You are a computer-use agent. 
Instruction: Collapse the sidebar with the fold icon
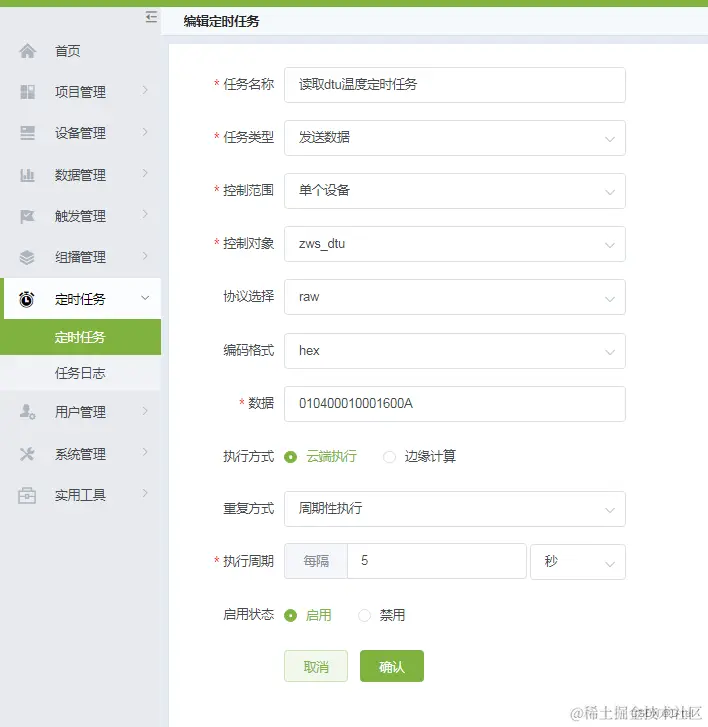pyautogui.click(x=151, y=17)
